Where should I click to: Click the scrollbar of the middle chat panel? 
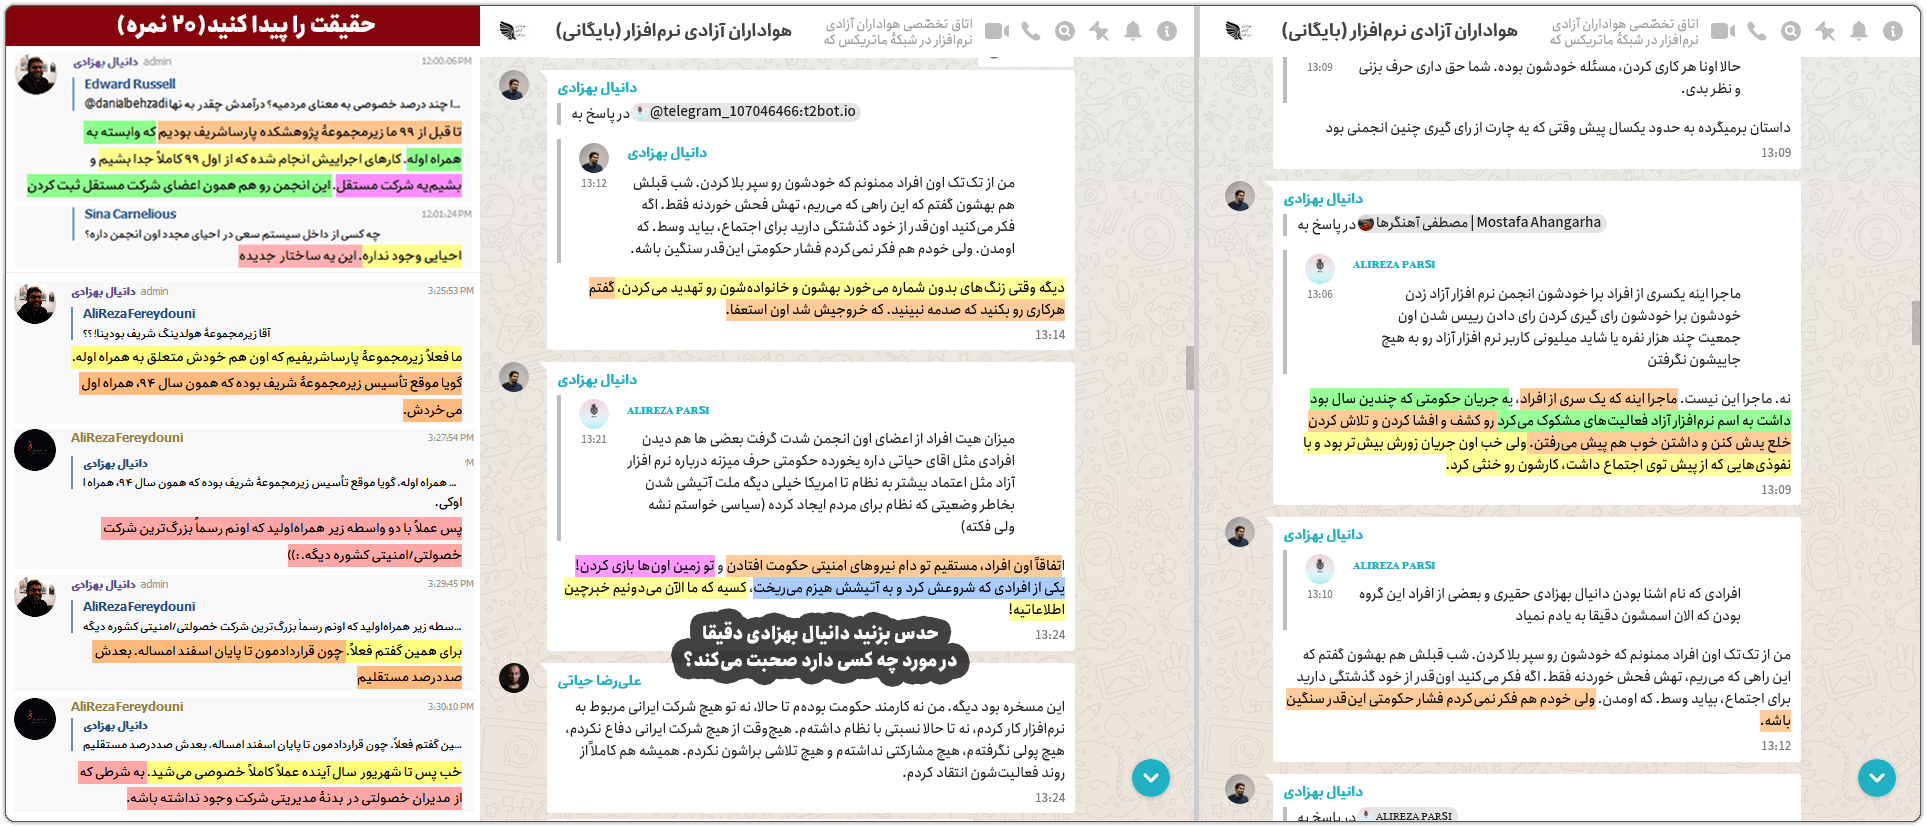1189,367
